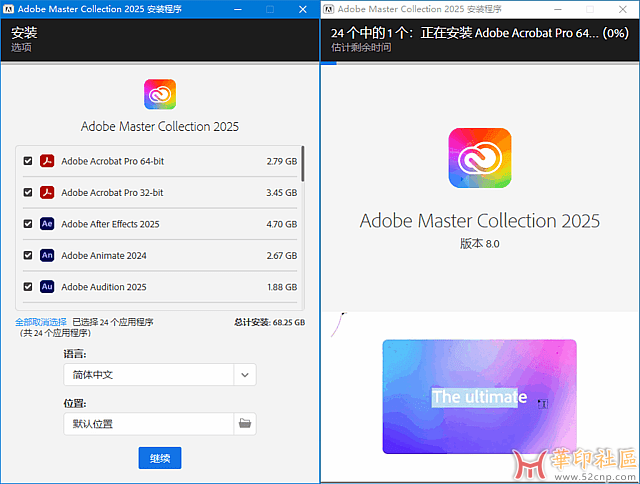640x484 pixels.
Task: Toggle the Adobe Audition 2025 checkbox
Action: [x=28, y=287]
